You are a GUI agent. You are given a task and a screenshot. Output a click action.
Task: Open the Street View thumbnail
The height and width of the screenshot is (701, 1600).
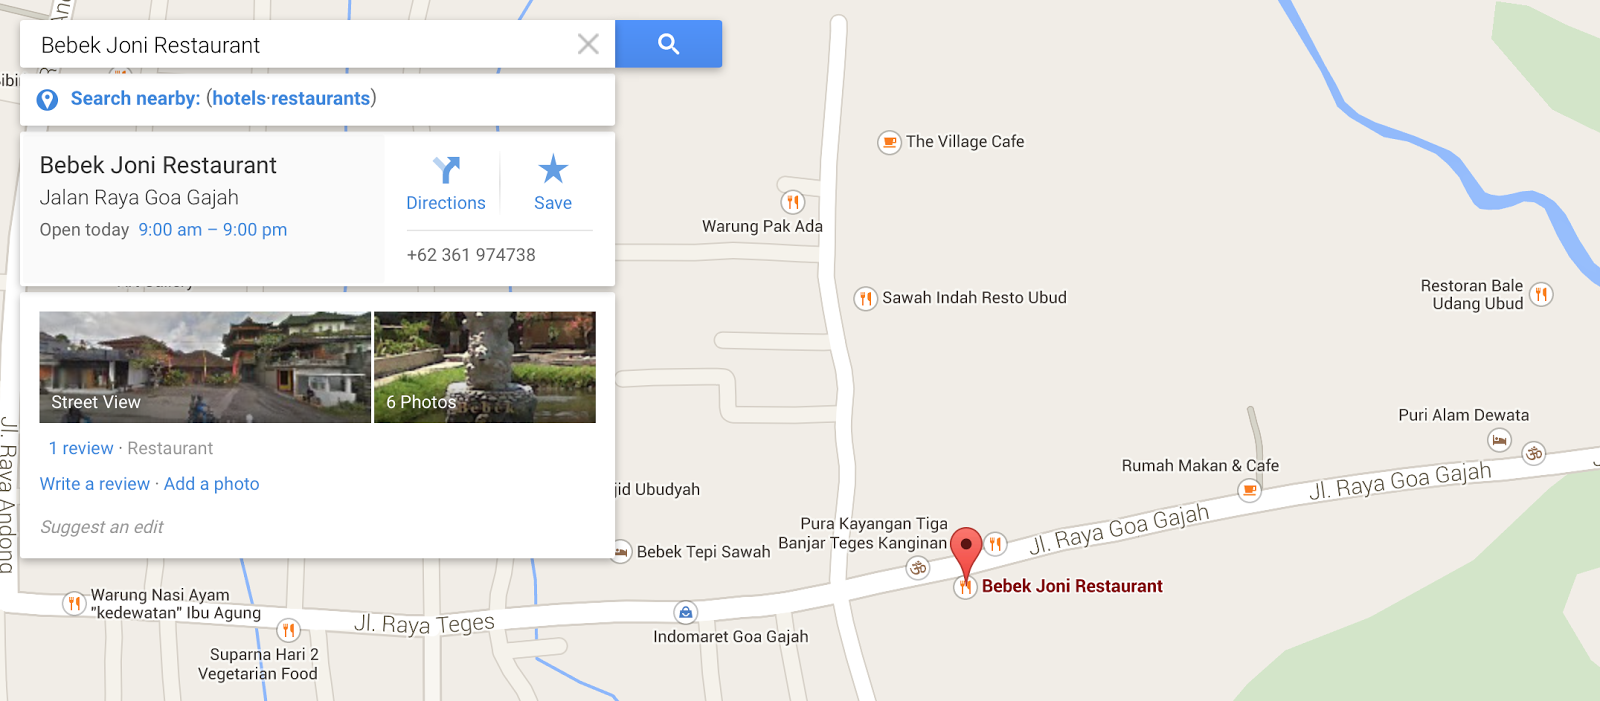click(205, 367)
